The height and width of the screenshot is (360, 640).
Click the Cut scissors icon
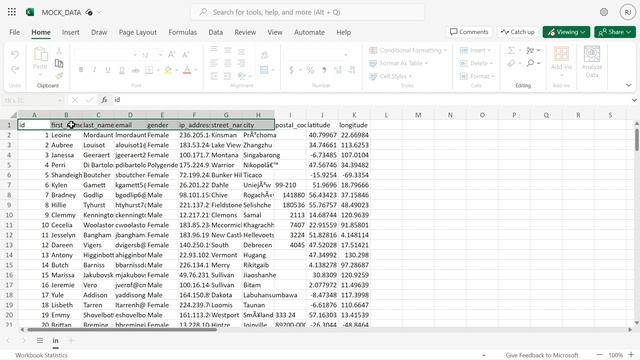click(59, 51)
